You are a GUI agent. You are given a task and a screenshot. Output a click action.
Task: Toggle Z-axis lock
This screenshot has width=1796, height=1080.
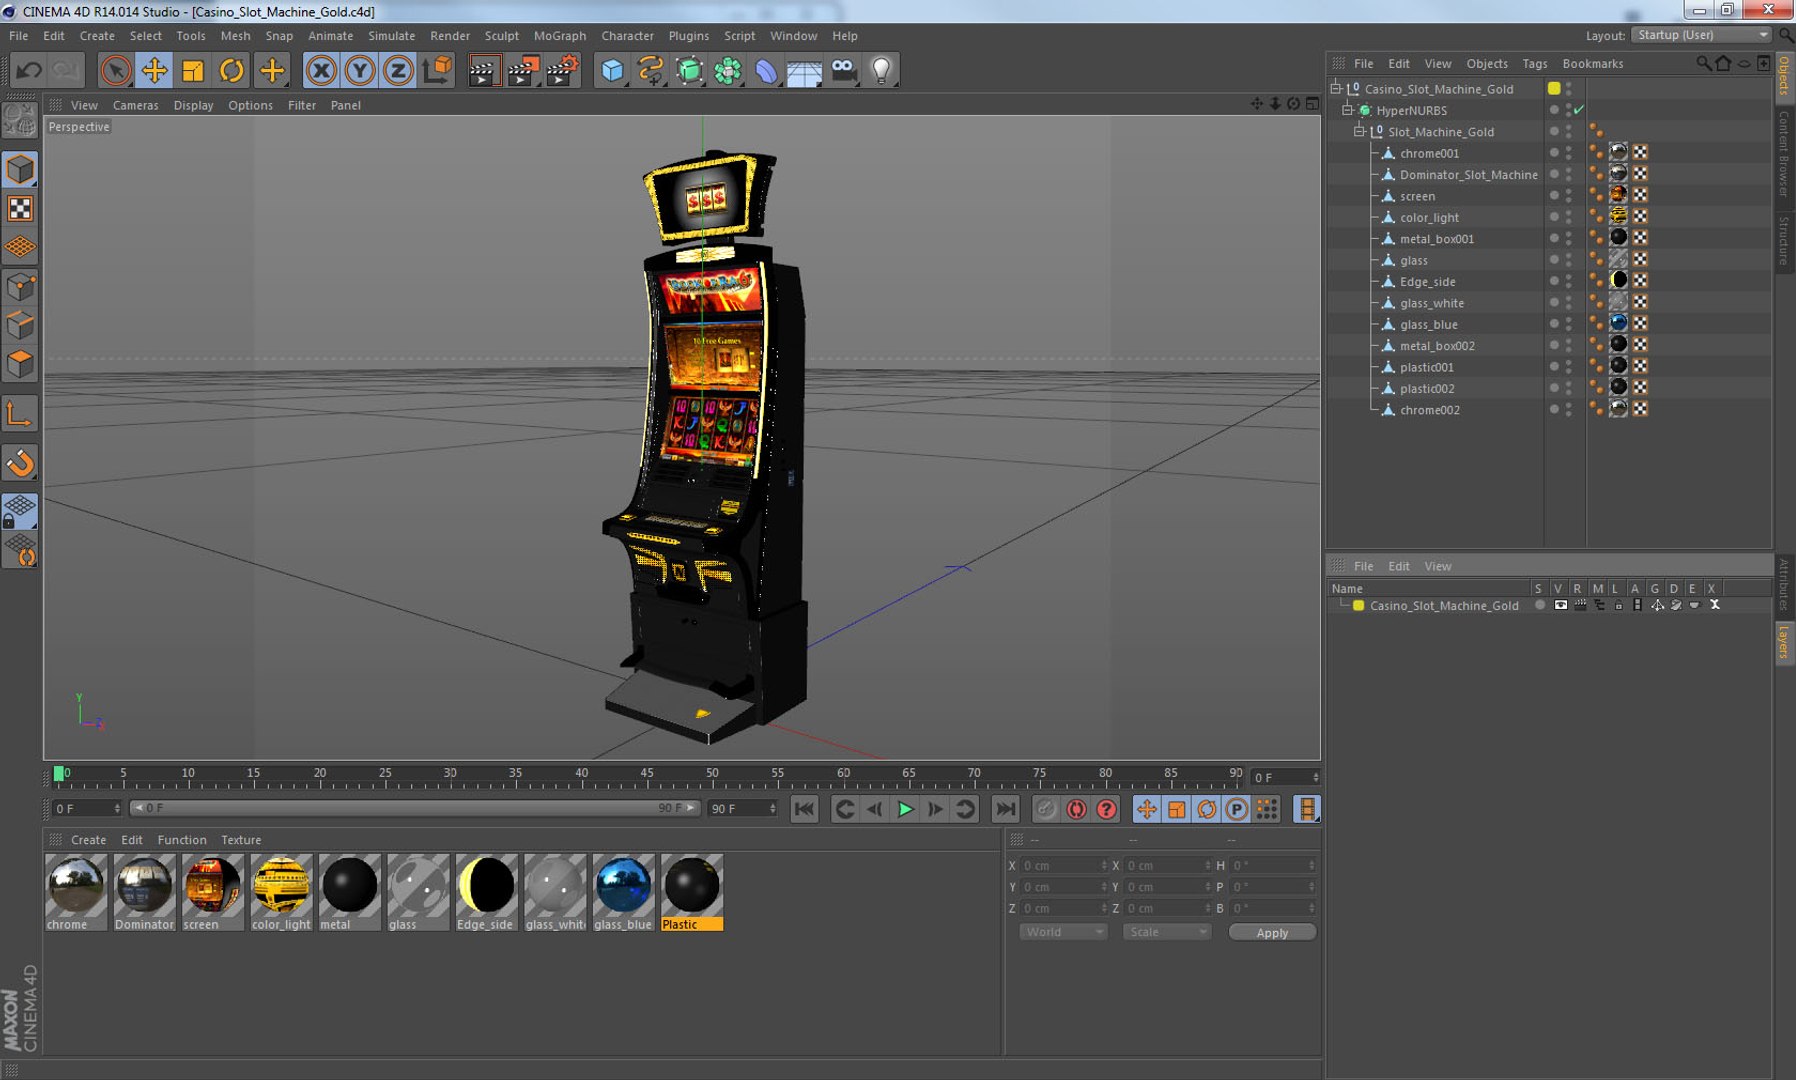[x=398, y=70]
